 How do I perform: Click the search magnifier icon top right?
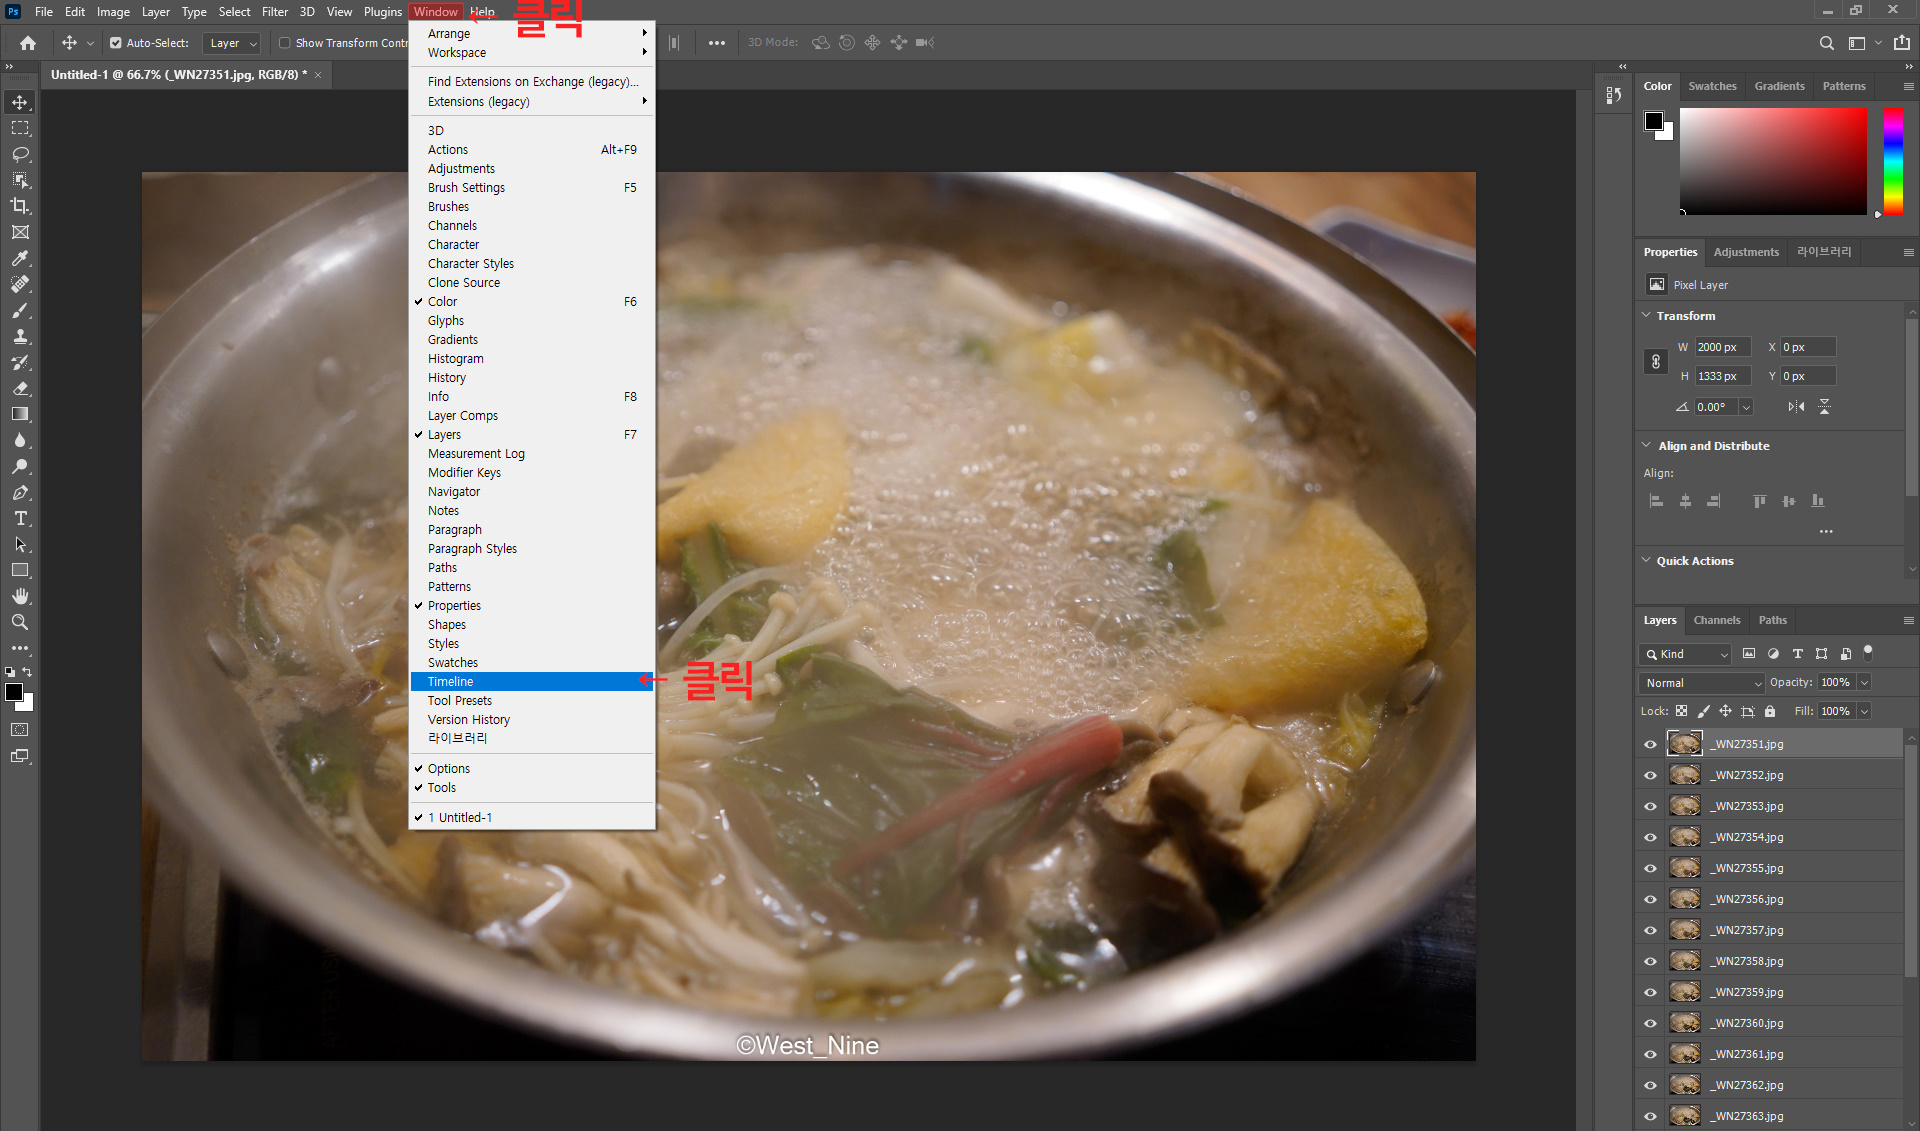[x=1826, y=43]
